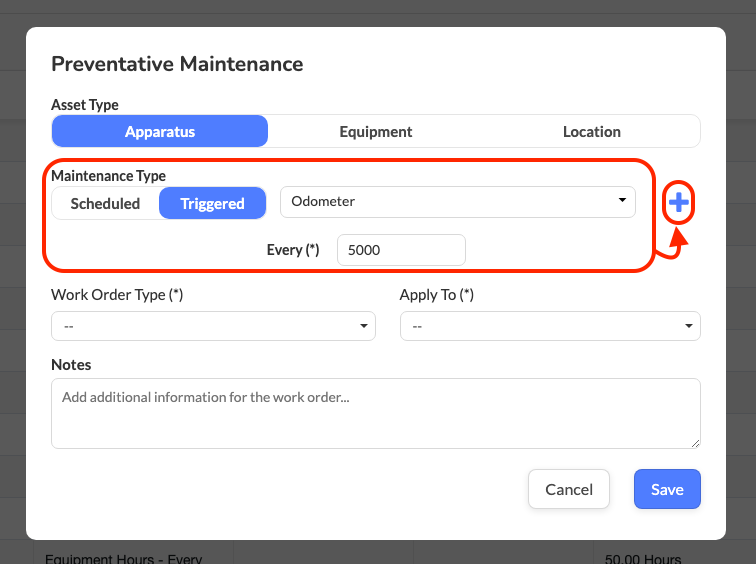
Task: Switch maintenance type to Scheduled
Action: pos(105,204)
